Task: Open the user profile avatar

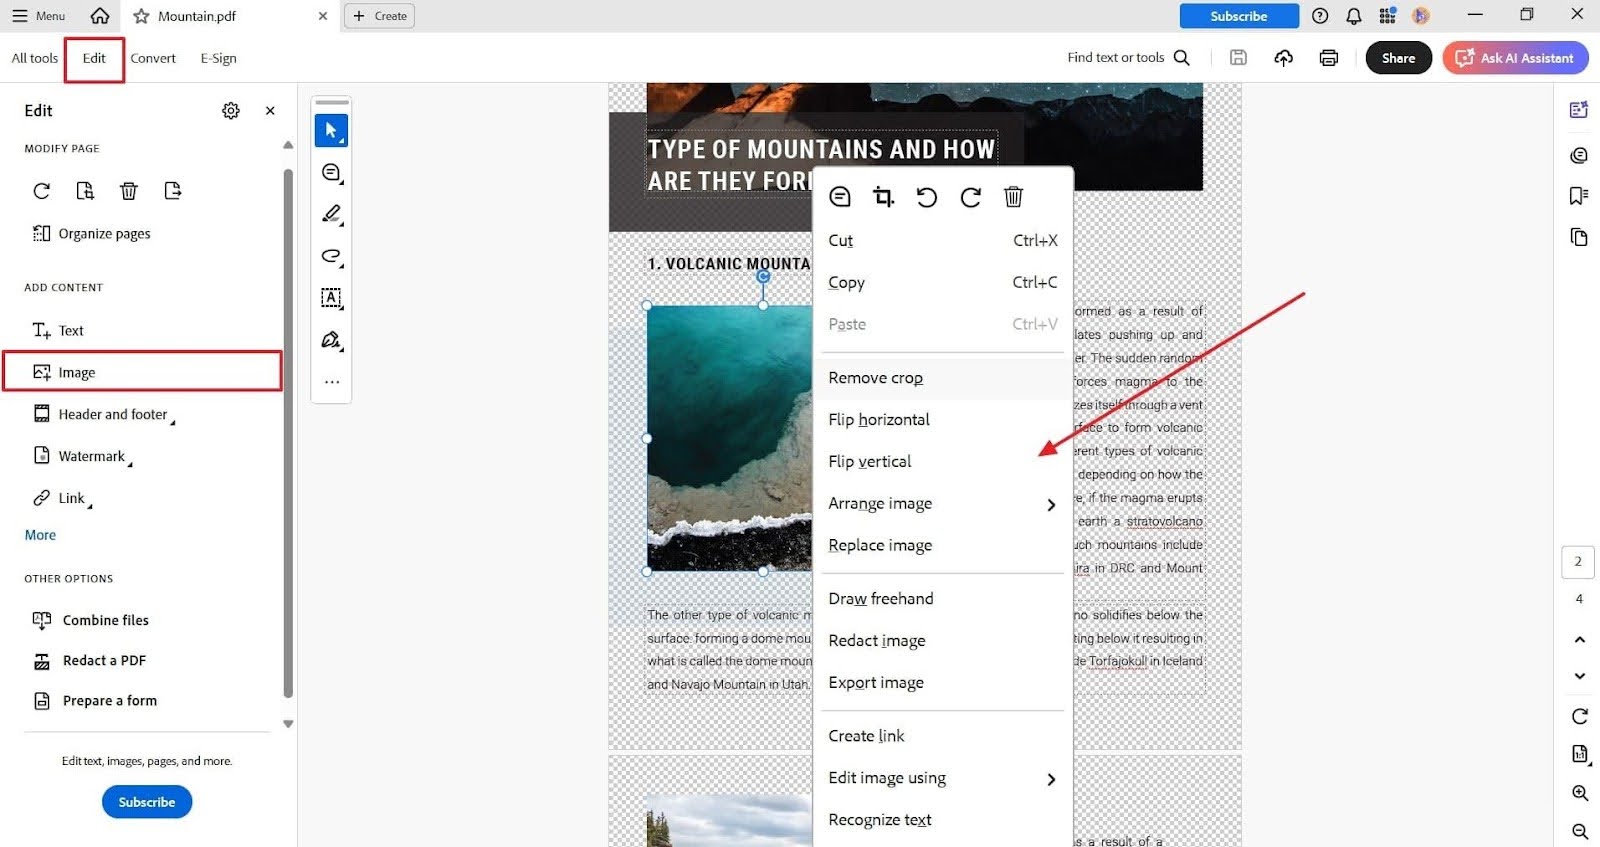Action: click(x=1421, y=16)
